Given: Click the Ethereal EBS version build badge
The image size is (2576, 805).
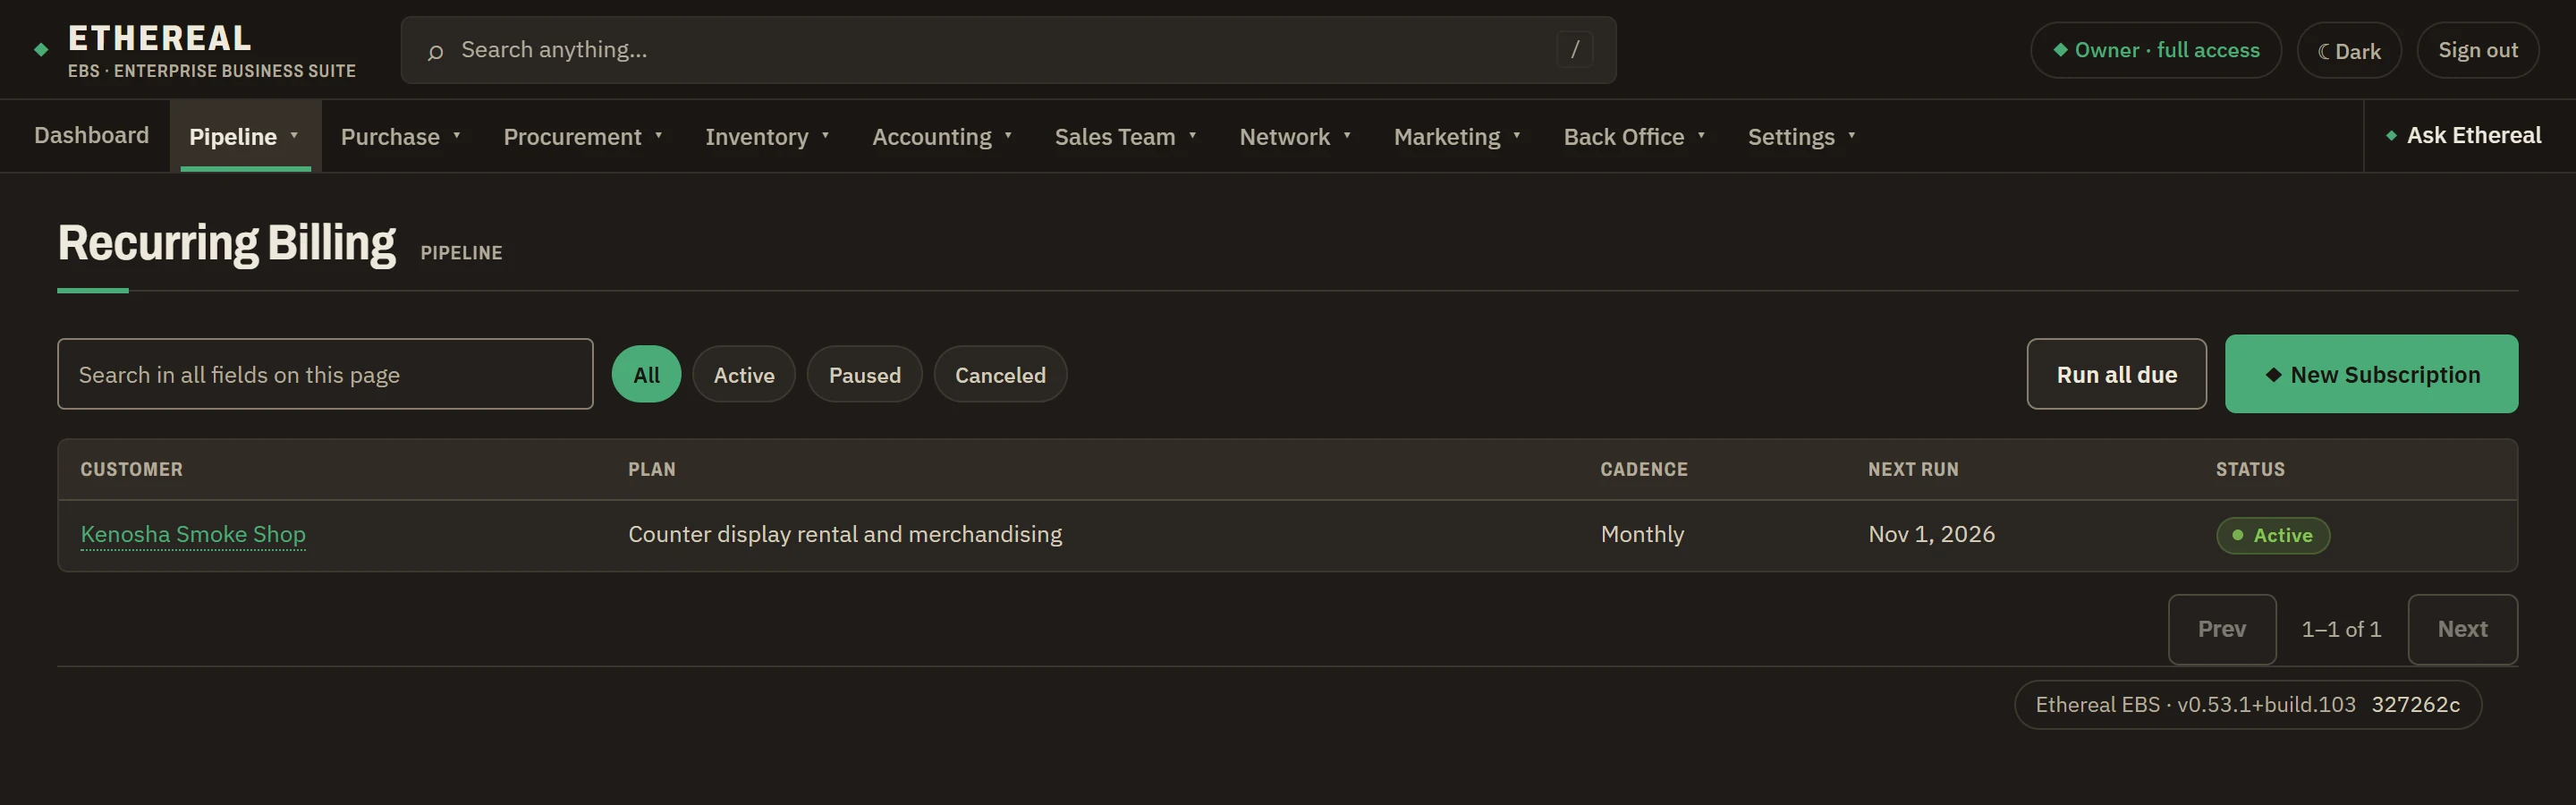Looking at the screenshot, I should 2247,704.
